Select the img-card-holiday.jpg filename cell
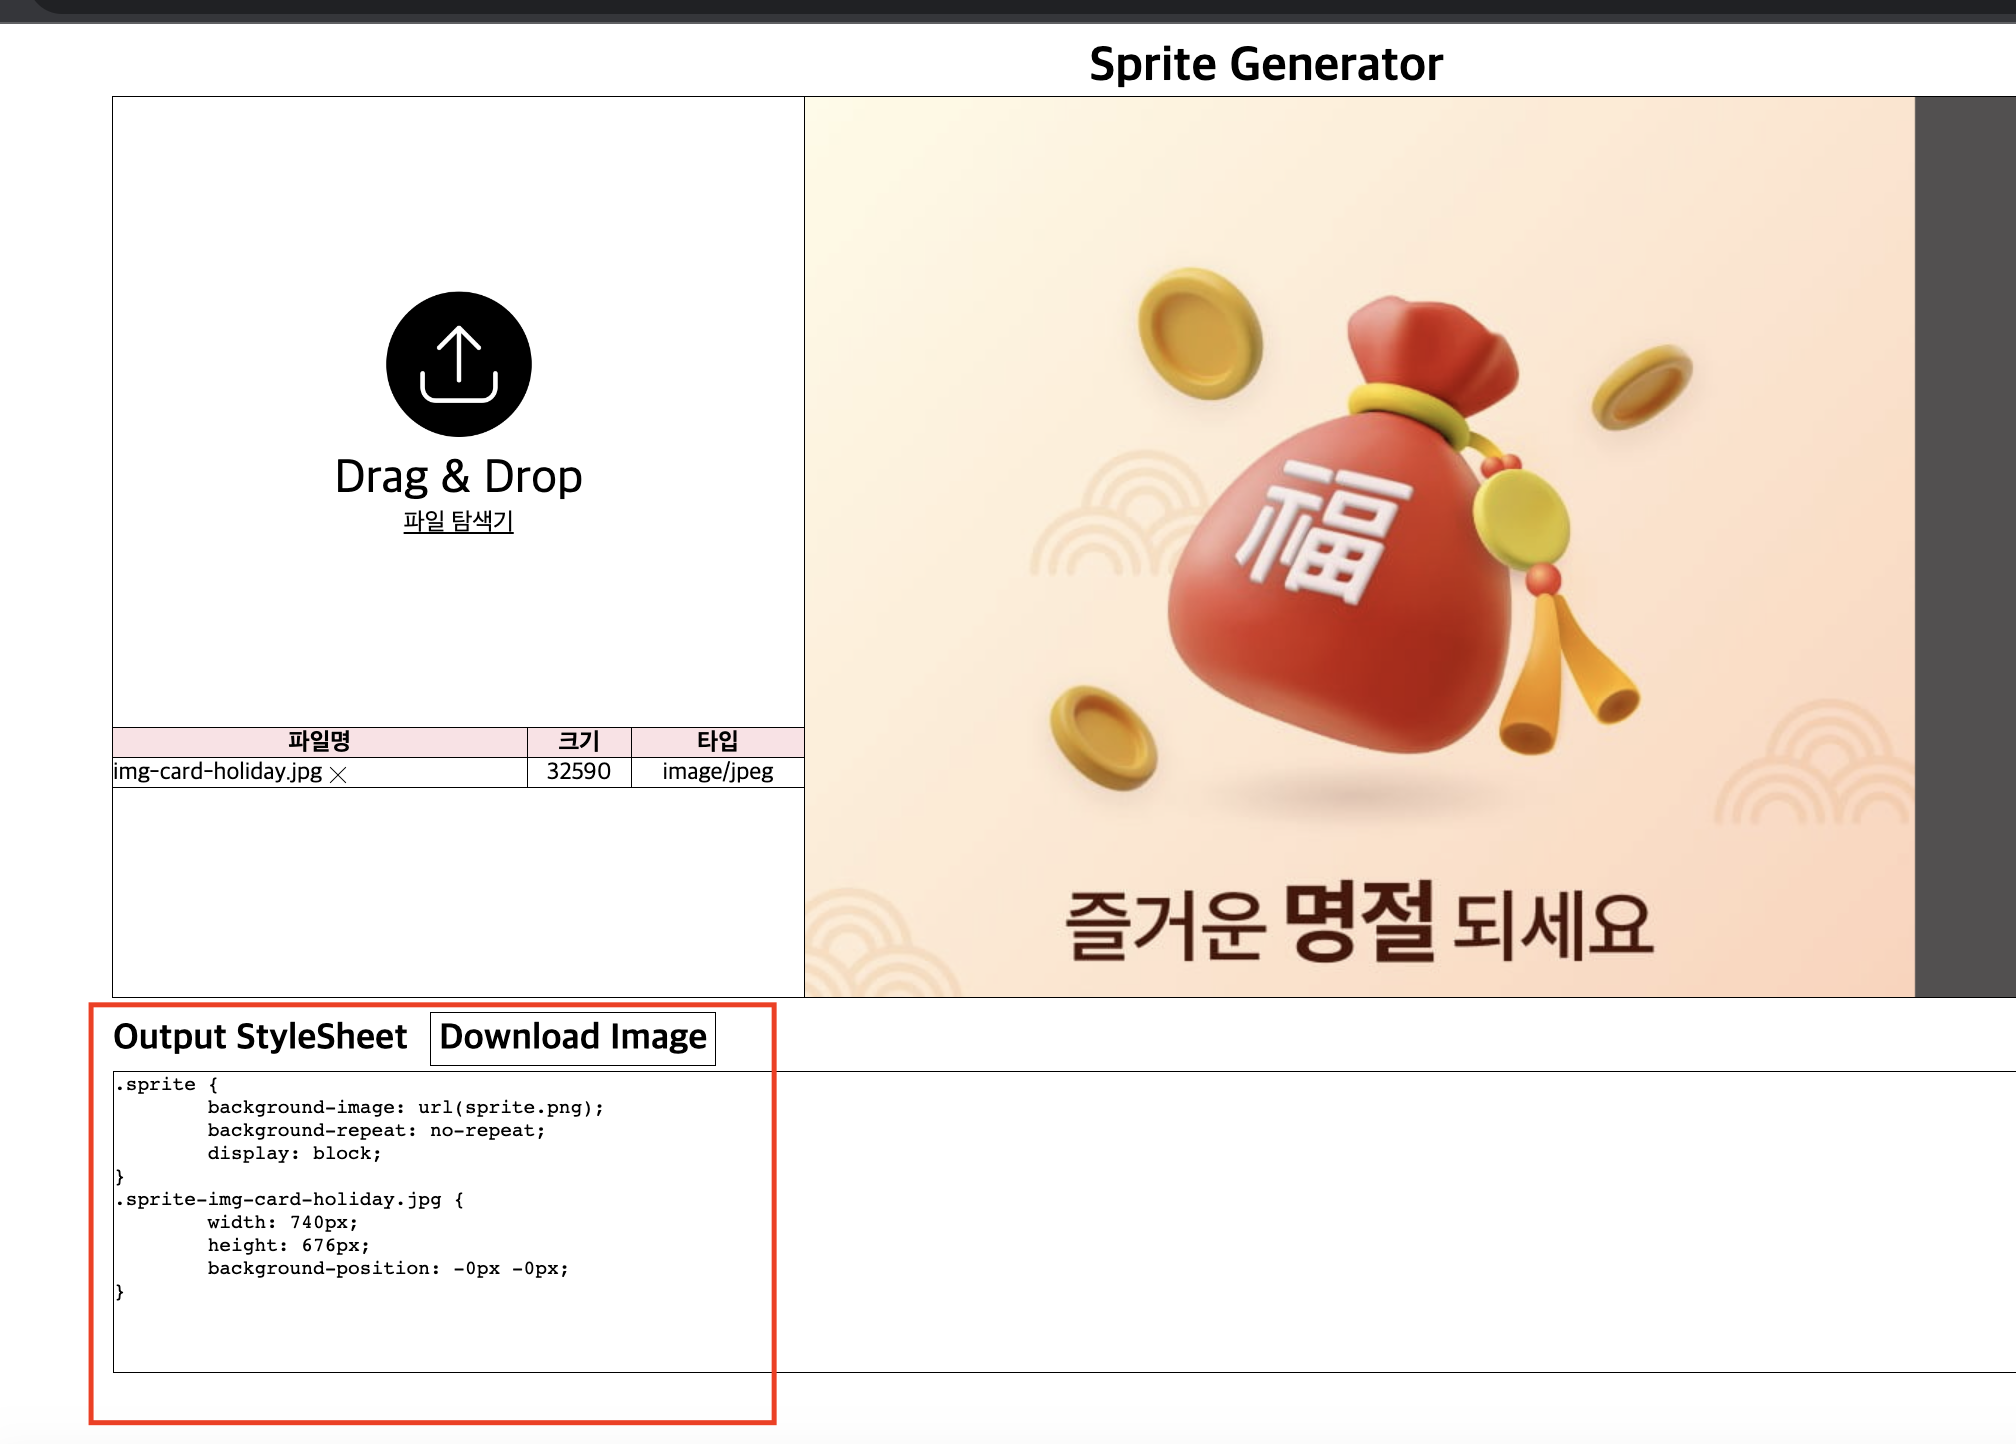The width and height of the screenshot is (2016, 1444). [x=217, y=771]
